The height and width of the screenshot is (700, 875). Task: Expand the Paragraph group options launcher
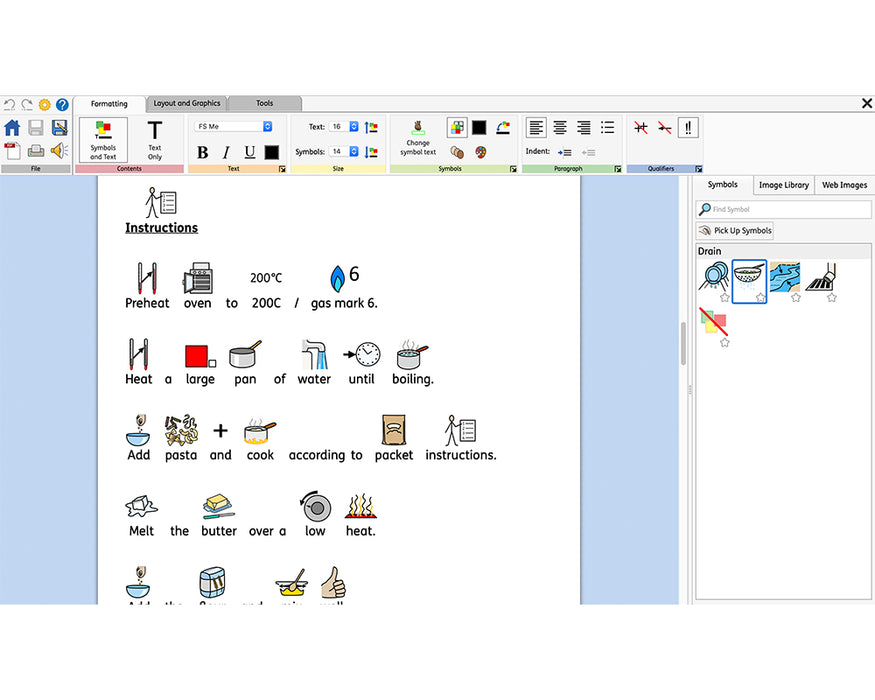click(615, 169)
